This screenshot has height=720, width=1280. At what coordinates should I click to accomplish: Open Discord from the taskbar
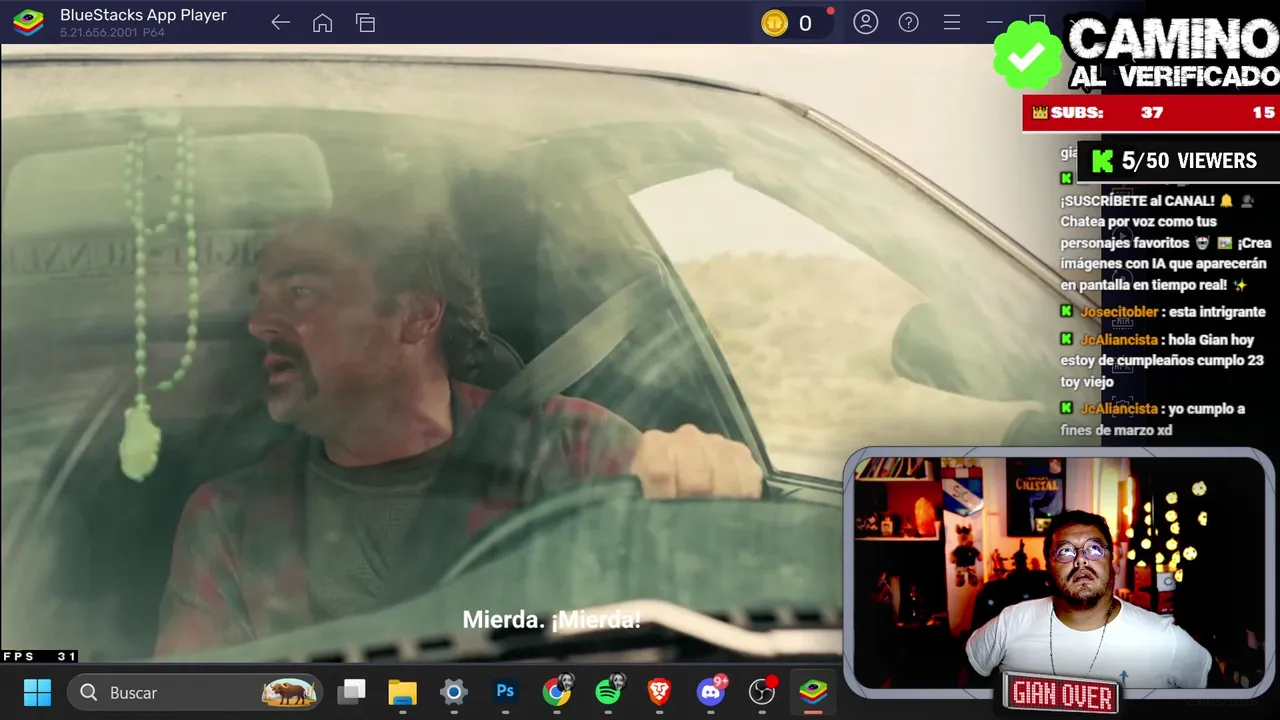pyautogui.click(x=711, y=692)
